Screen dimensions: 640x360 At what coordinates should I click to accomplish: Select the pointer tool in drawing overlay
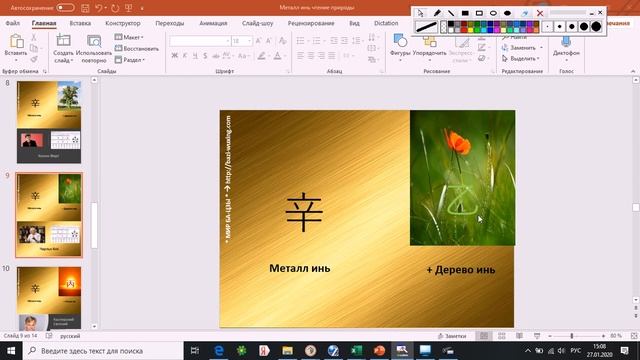point(420,13)
